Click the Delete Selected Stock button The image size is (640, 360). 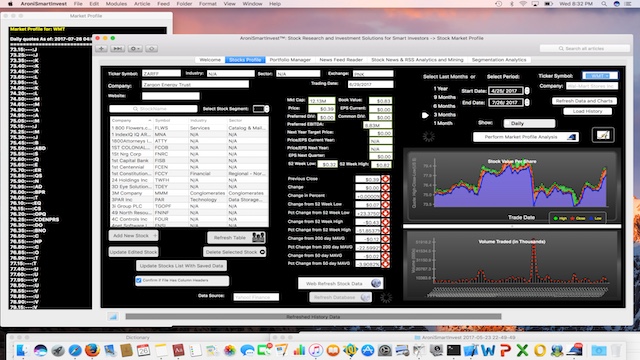tap(235, 252)
